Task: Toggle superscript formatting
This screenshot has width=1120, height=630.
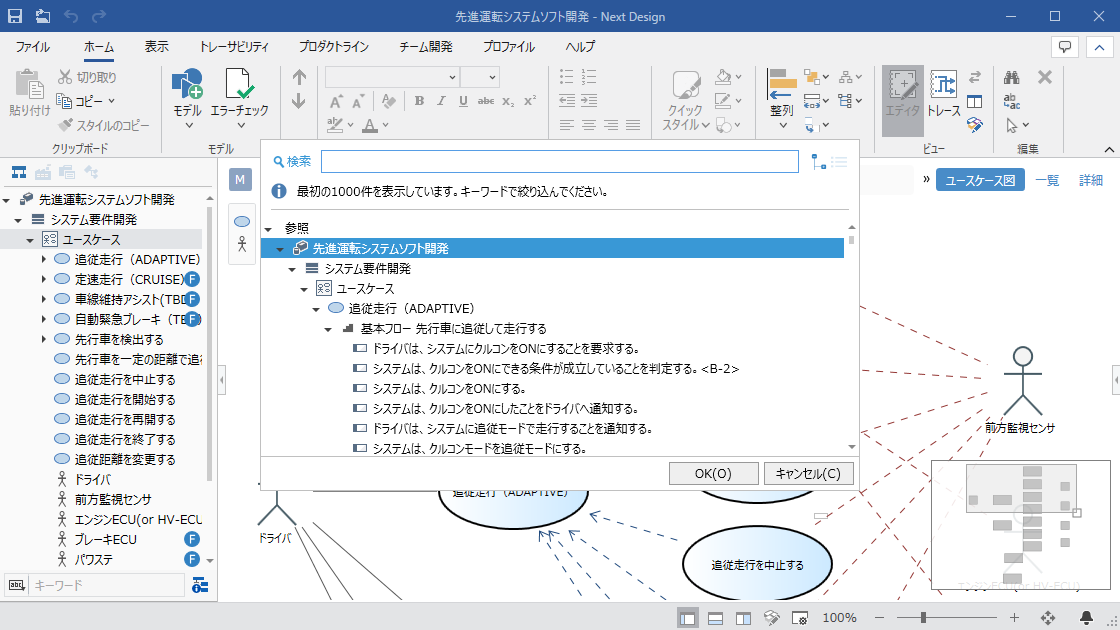Action: (530, 101)
